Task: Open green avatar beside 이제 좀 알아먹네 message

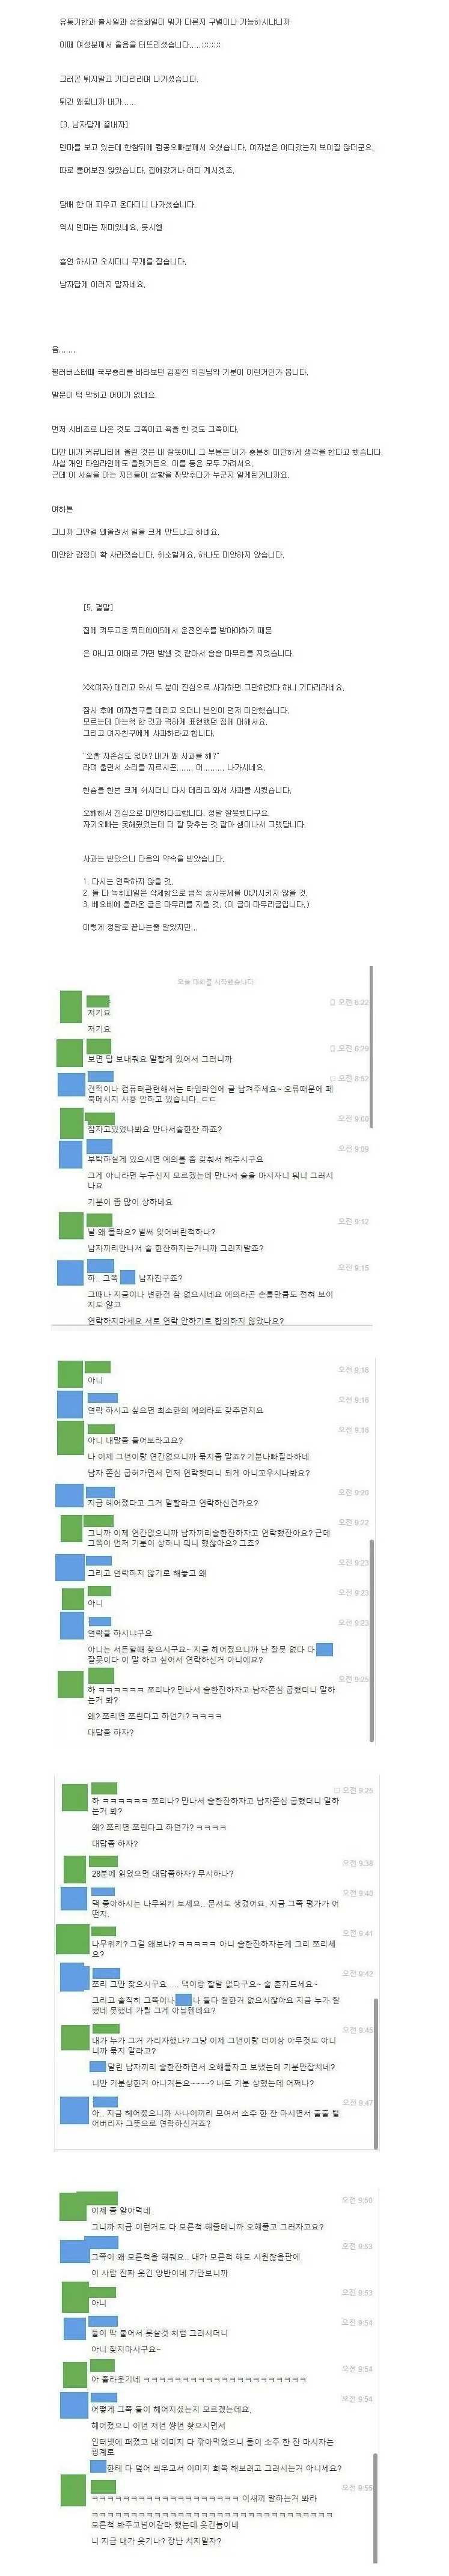Action: (x=73, y=2205)
